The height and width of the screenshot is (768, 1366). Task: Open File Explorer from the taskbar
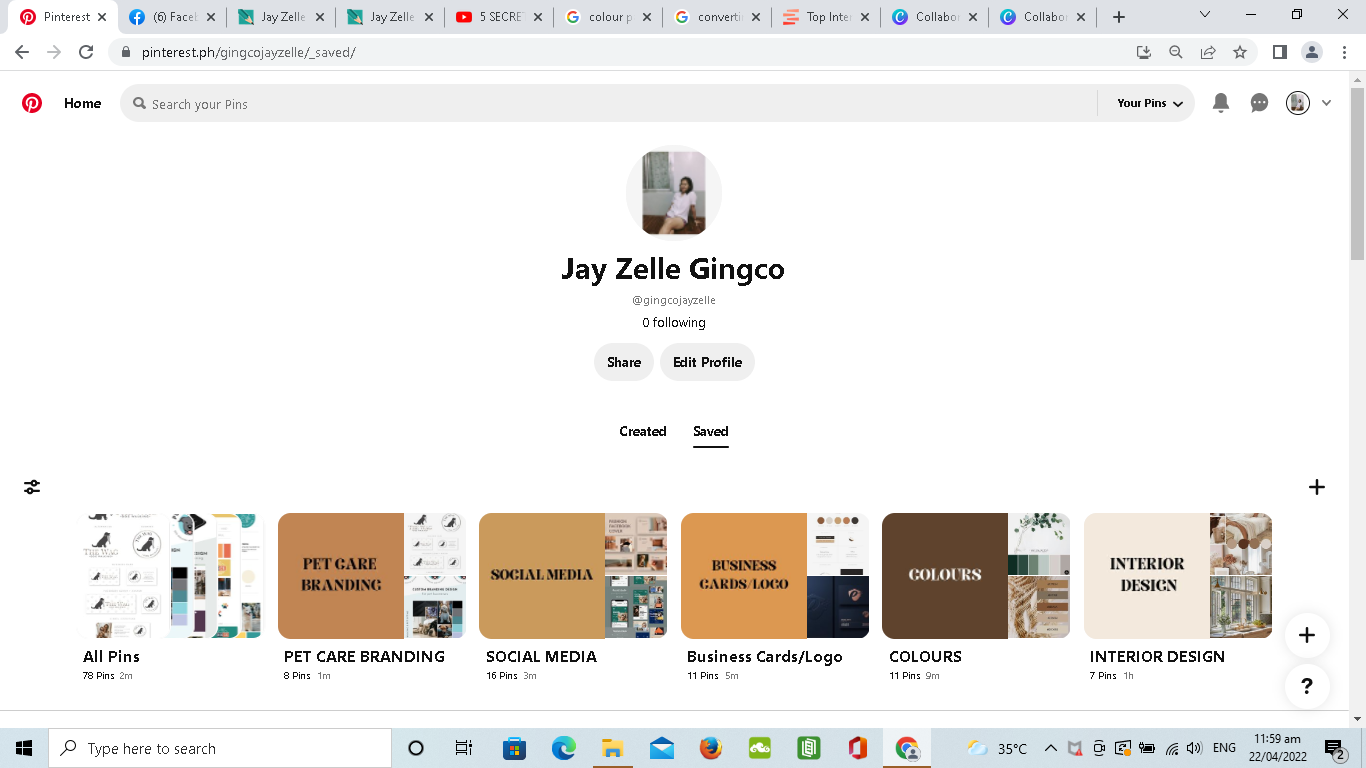pyautogui.click(x=613, y=748)
